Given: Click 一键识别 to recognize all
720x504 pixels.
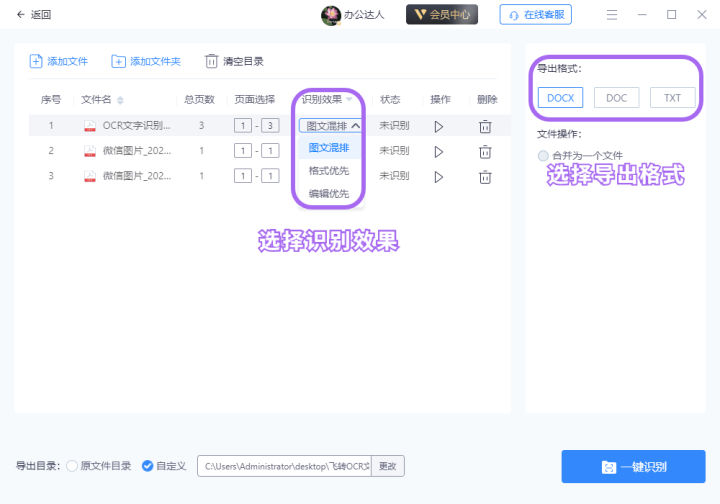Looking at the screenshot, I should 633,466.
